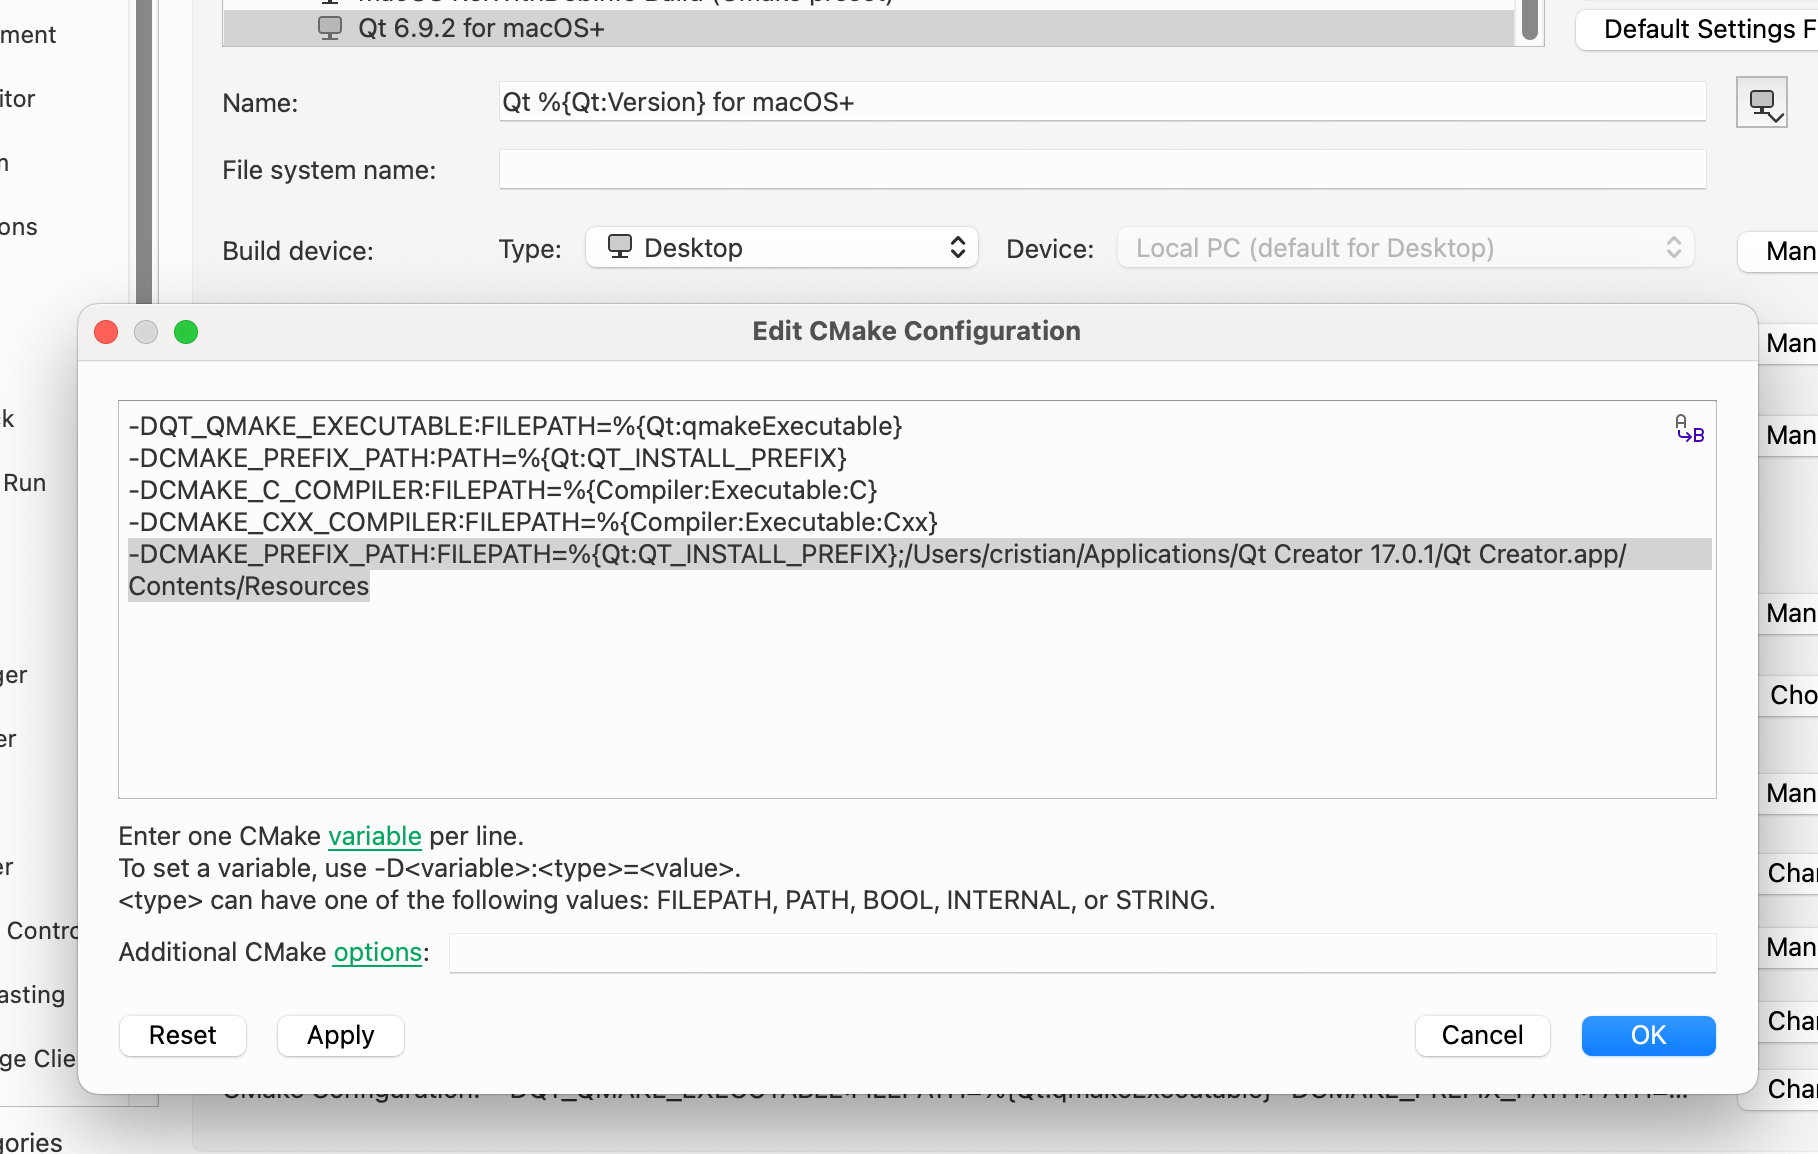Open the kit icon chooser next to Name
1818x1154 pixels.
[1761, 102]
